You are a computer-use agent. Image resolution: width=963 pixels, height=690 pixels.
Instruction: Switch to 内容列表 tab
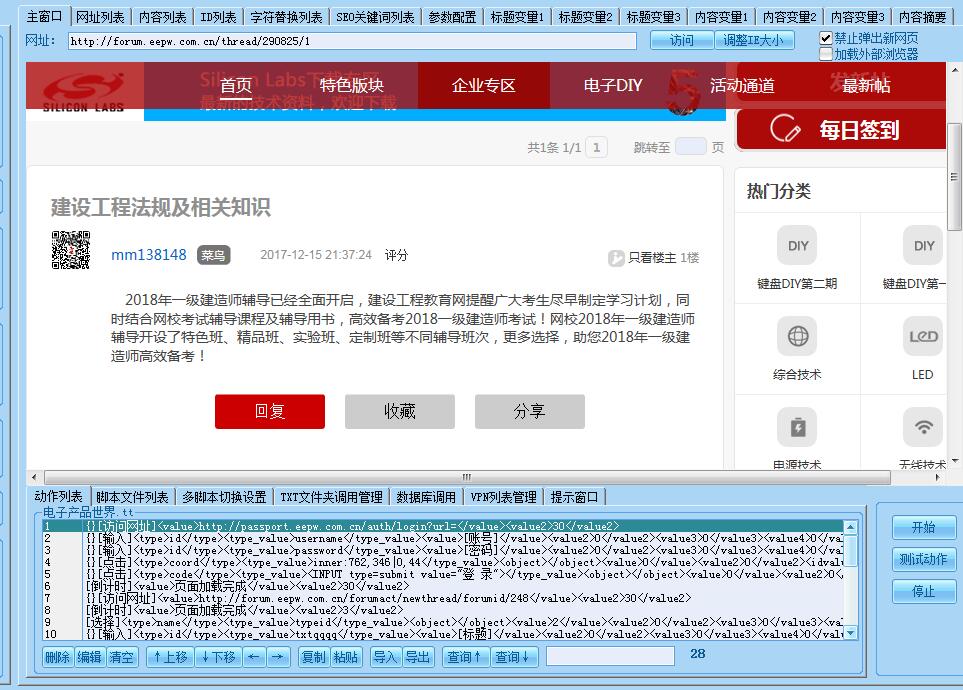point(162,17)
